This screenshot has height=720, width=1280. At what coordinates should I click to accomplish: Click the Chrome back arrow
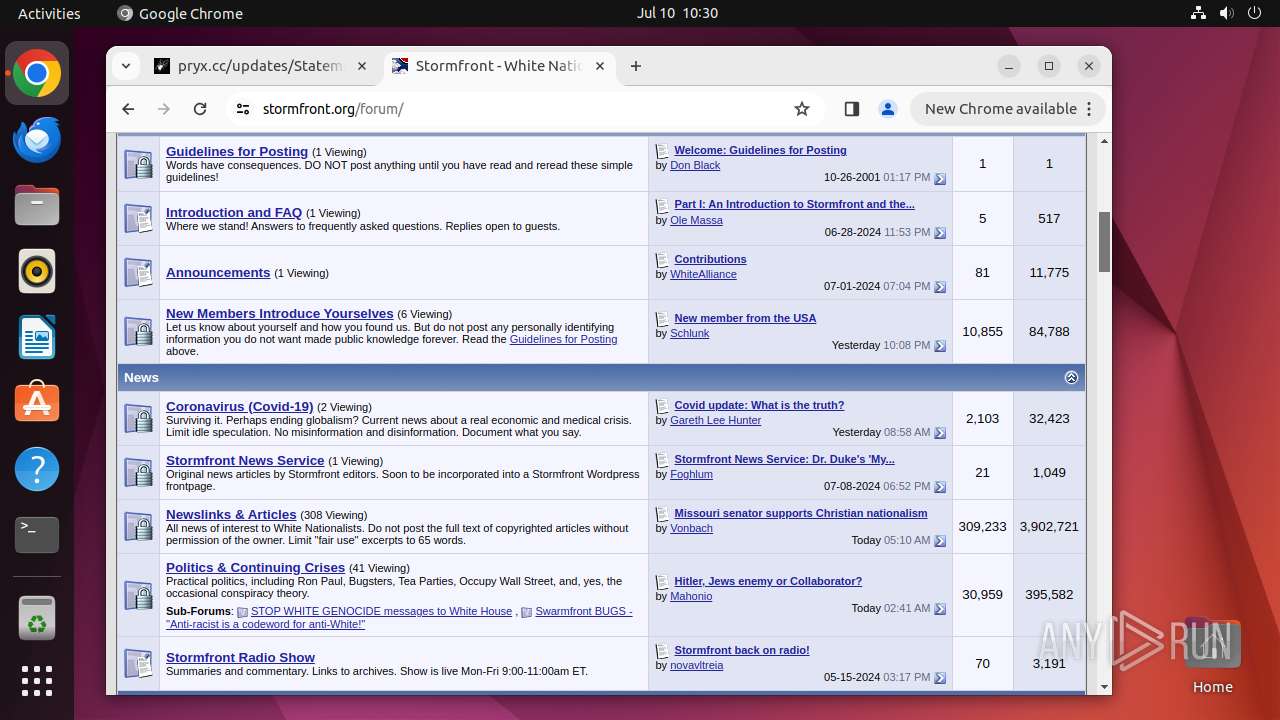128,109
